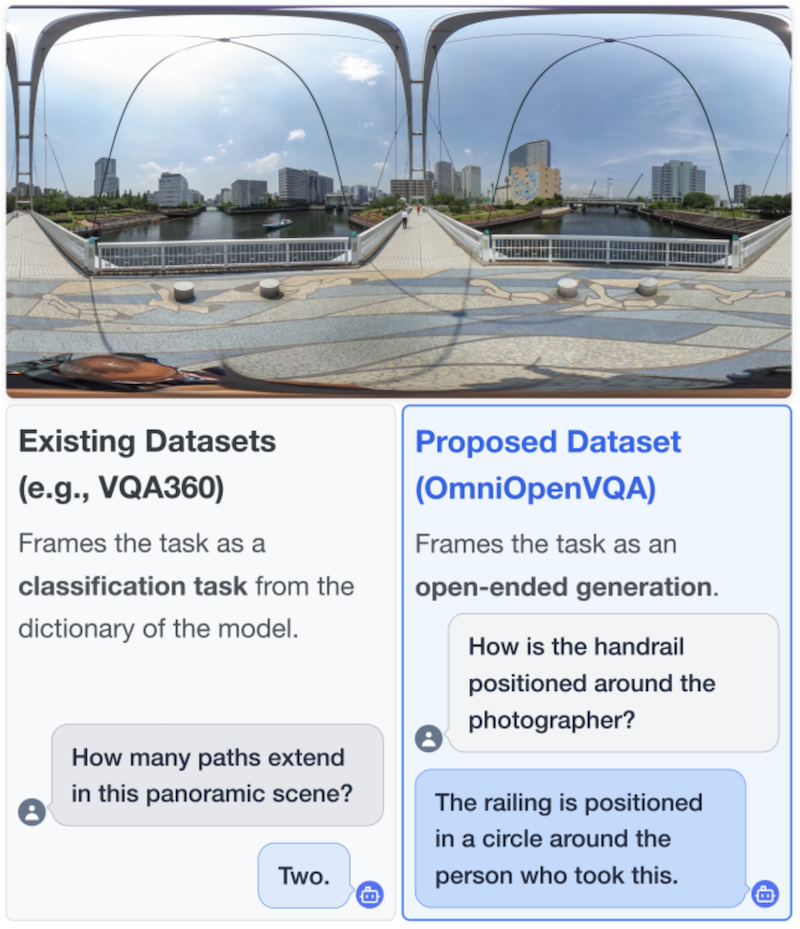Open the blue "Proposed Dataset (OmniOpenVQA)" heading
This screenshot has width=800, height=929.
point(548,465)
